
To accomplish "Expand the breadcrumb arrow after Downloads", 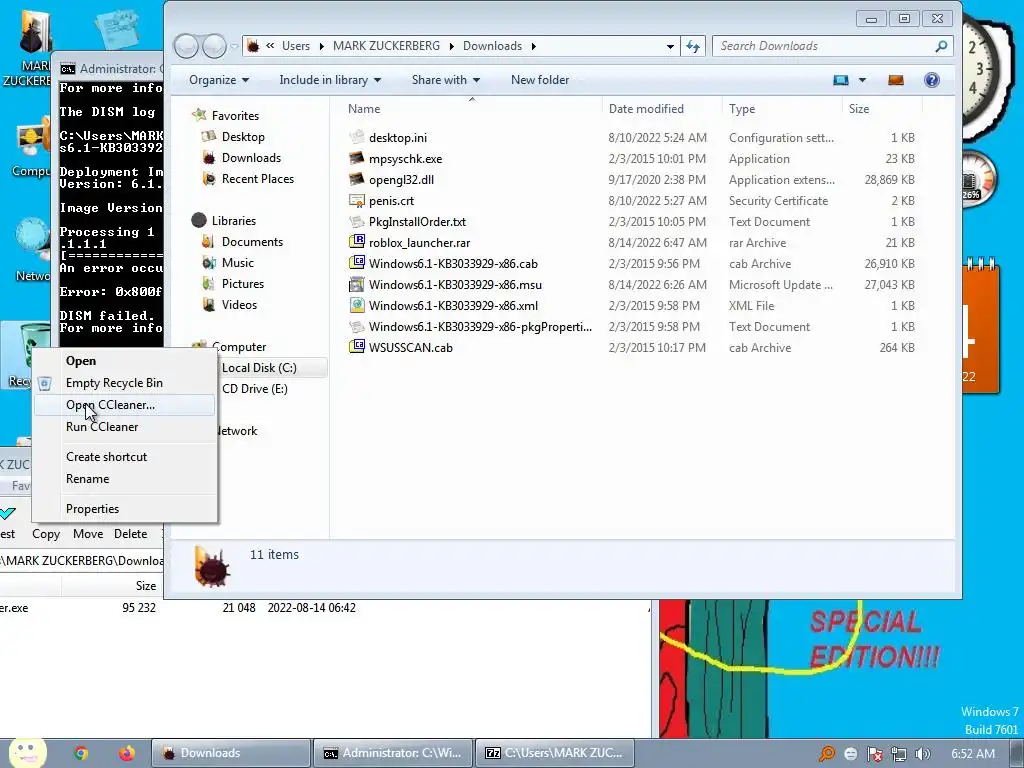I will 534,46.
